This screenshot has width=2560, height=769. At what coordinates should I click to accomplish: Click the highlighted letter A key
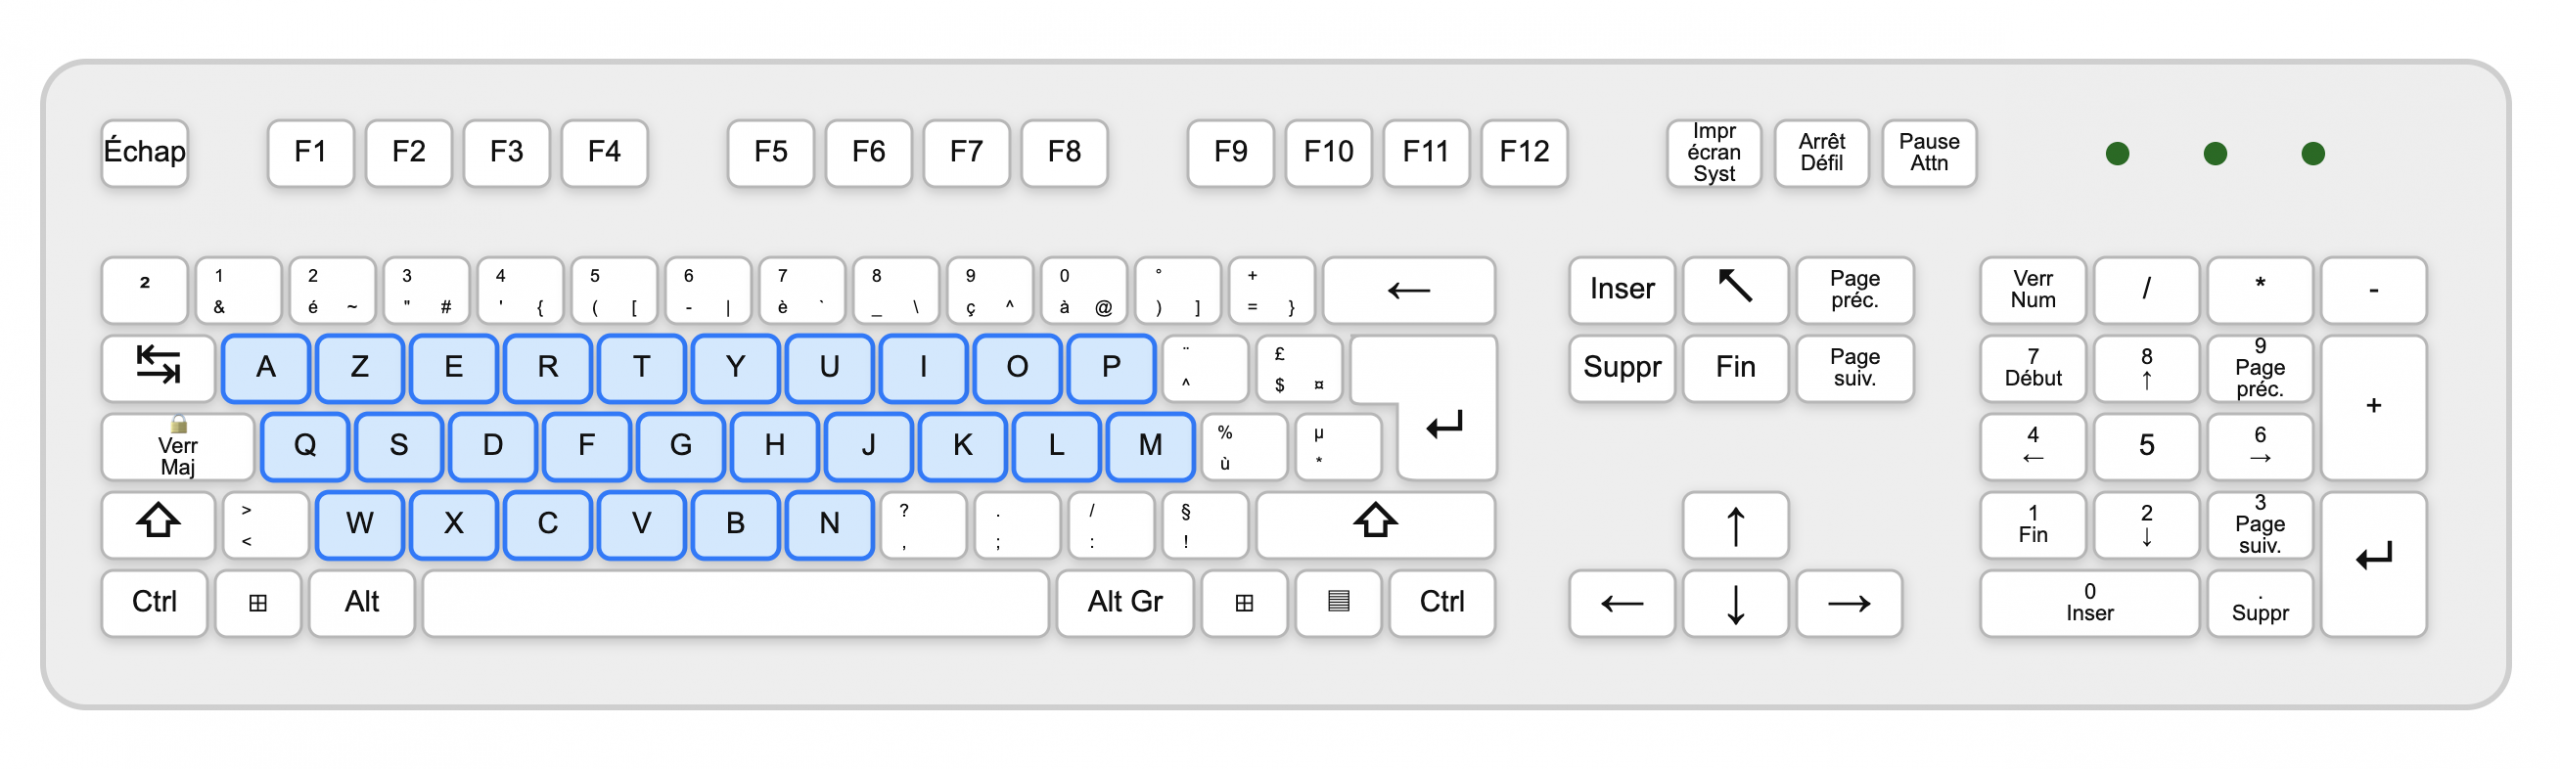[x=266, y=367]
